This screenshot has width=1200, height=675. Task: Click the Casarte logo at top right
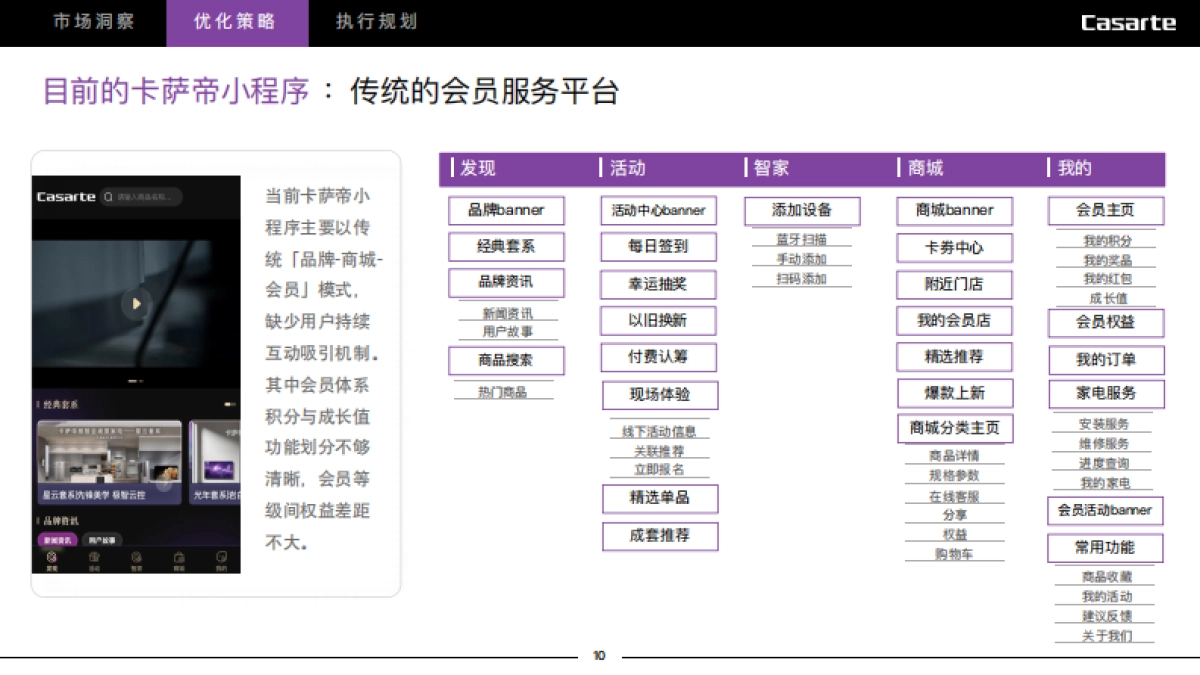pos(1128,22)
